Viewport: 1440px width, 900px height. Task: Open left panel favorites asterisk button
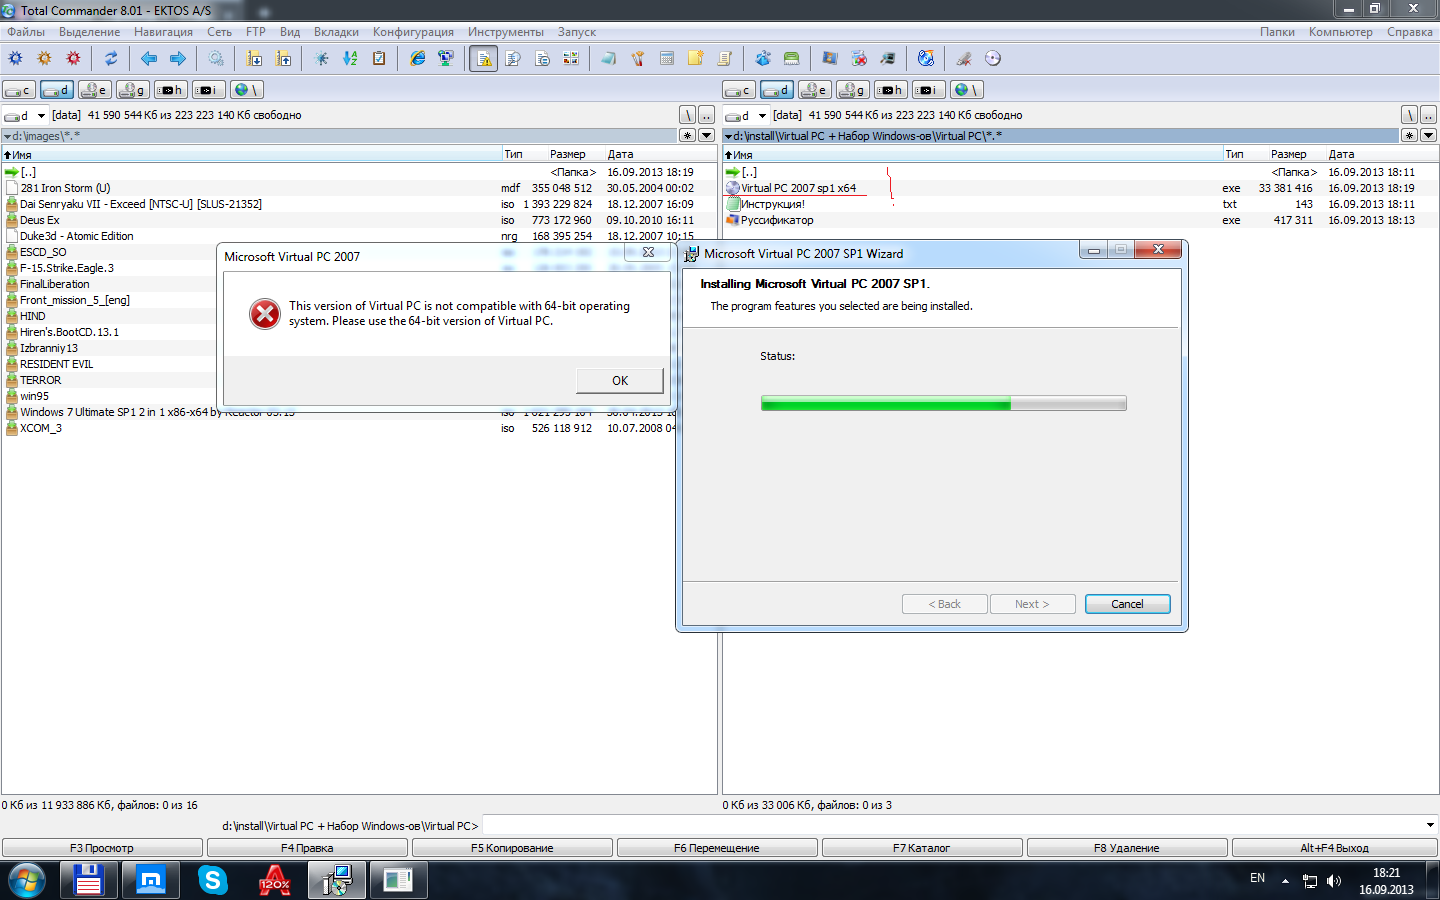click(x=688, y=135)
